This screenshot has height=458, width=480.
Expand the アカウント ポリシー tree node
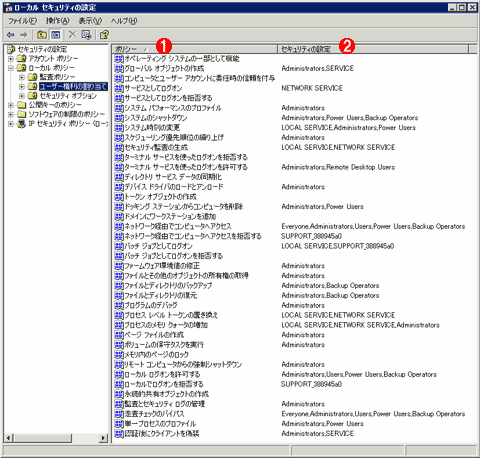pyautogui.click(x=11, y=59)
